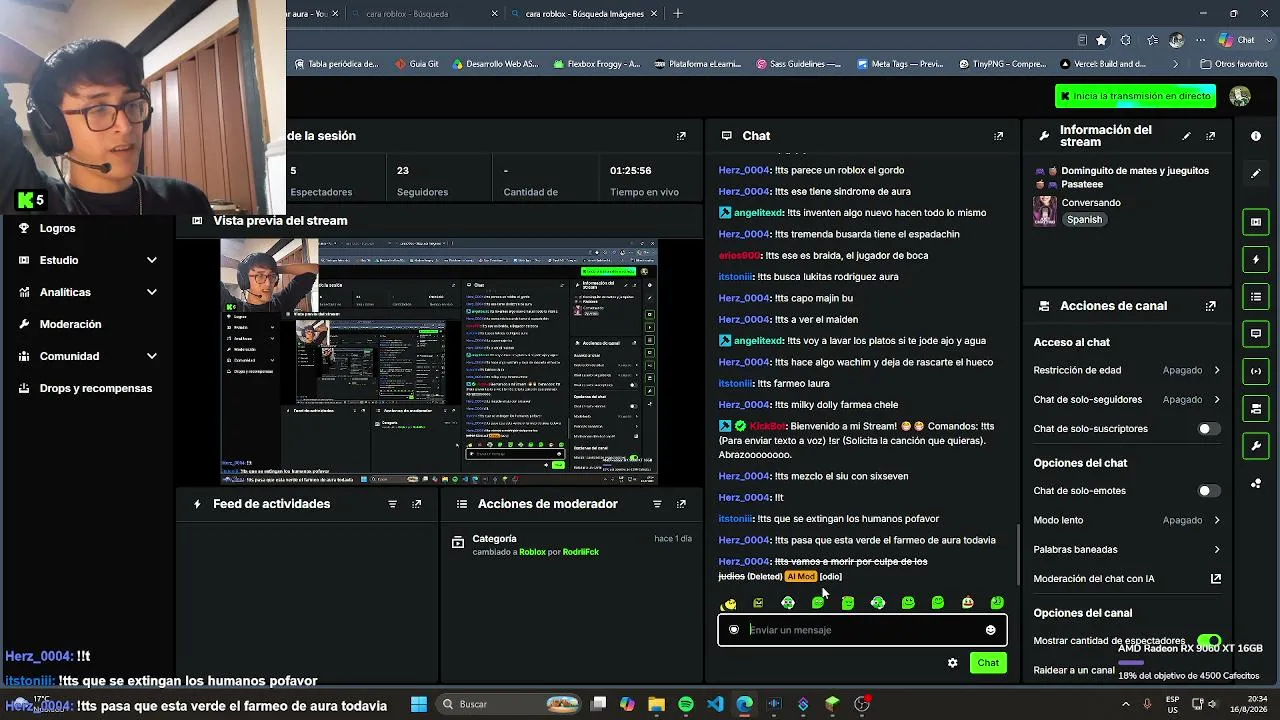Open Modo lento options
This screenshot has width=1280, height=720.
point(1127,520)
